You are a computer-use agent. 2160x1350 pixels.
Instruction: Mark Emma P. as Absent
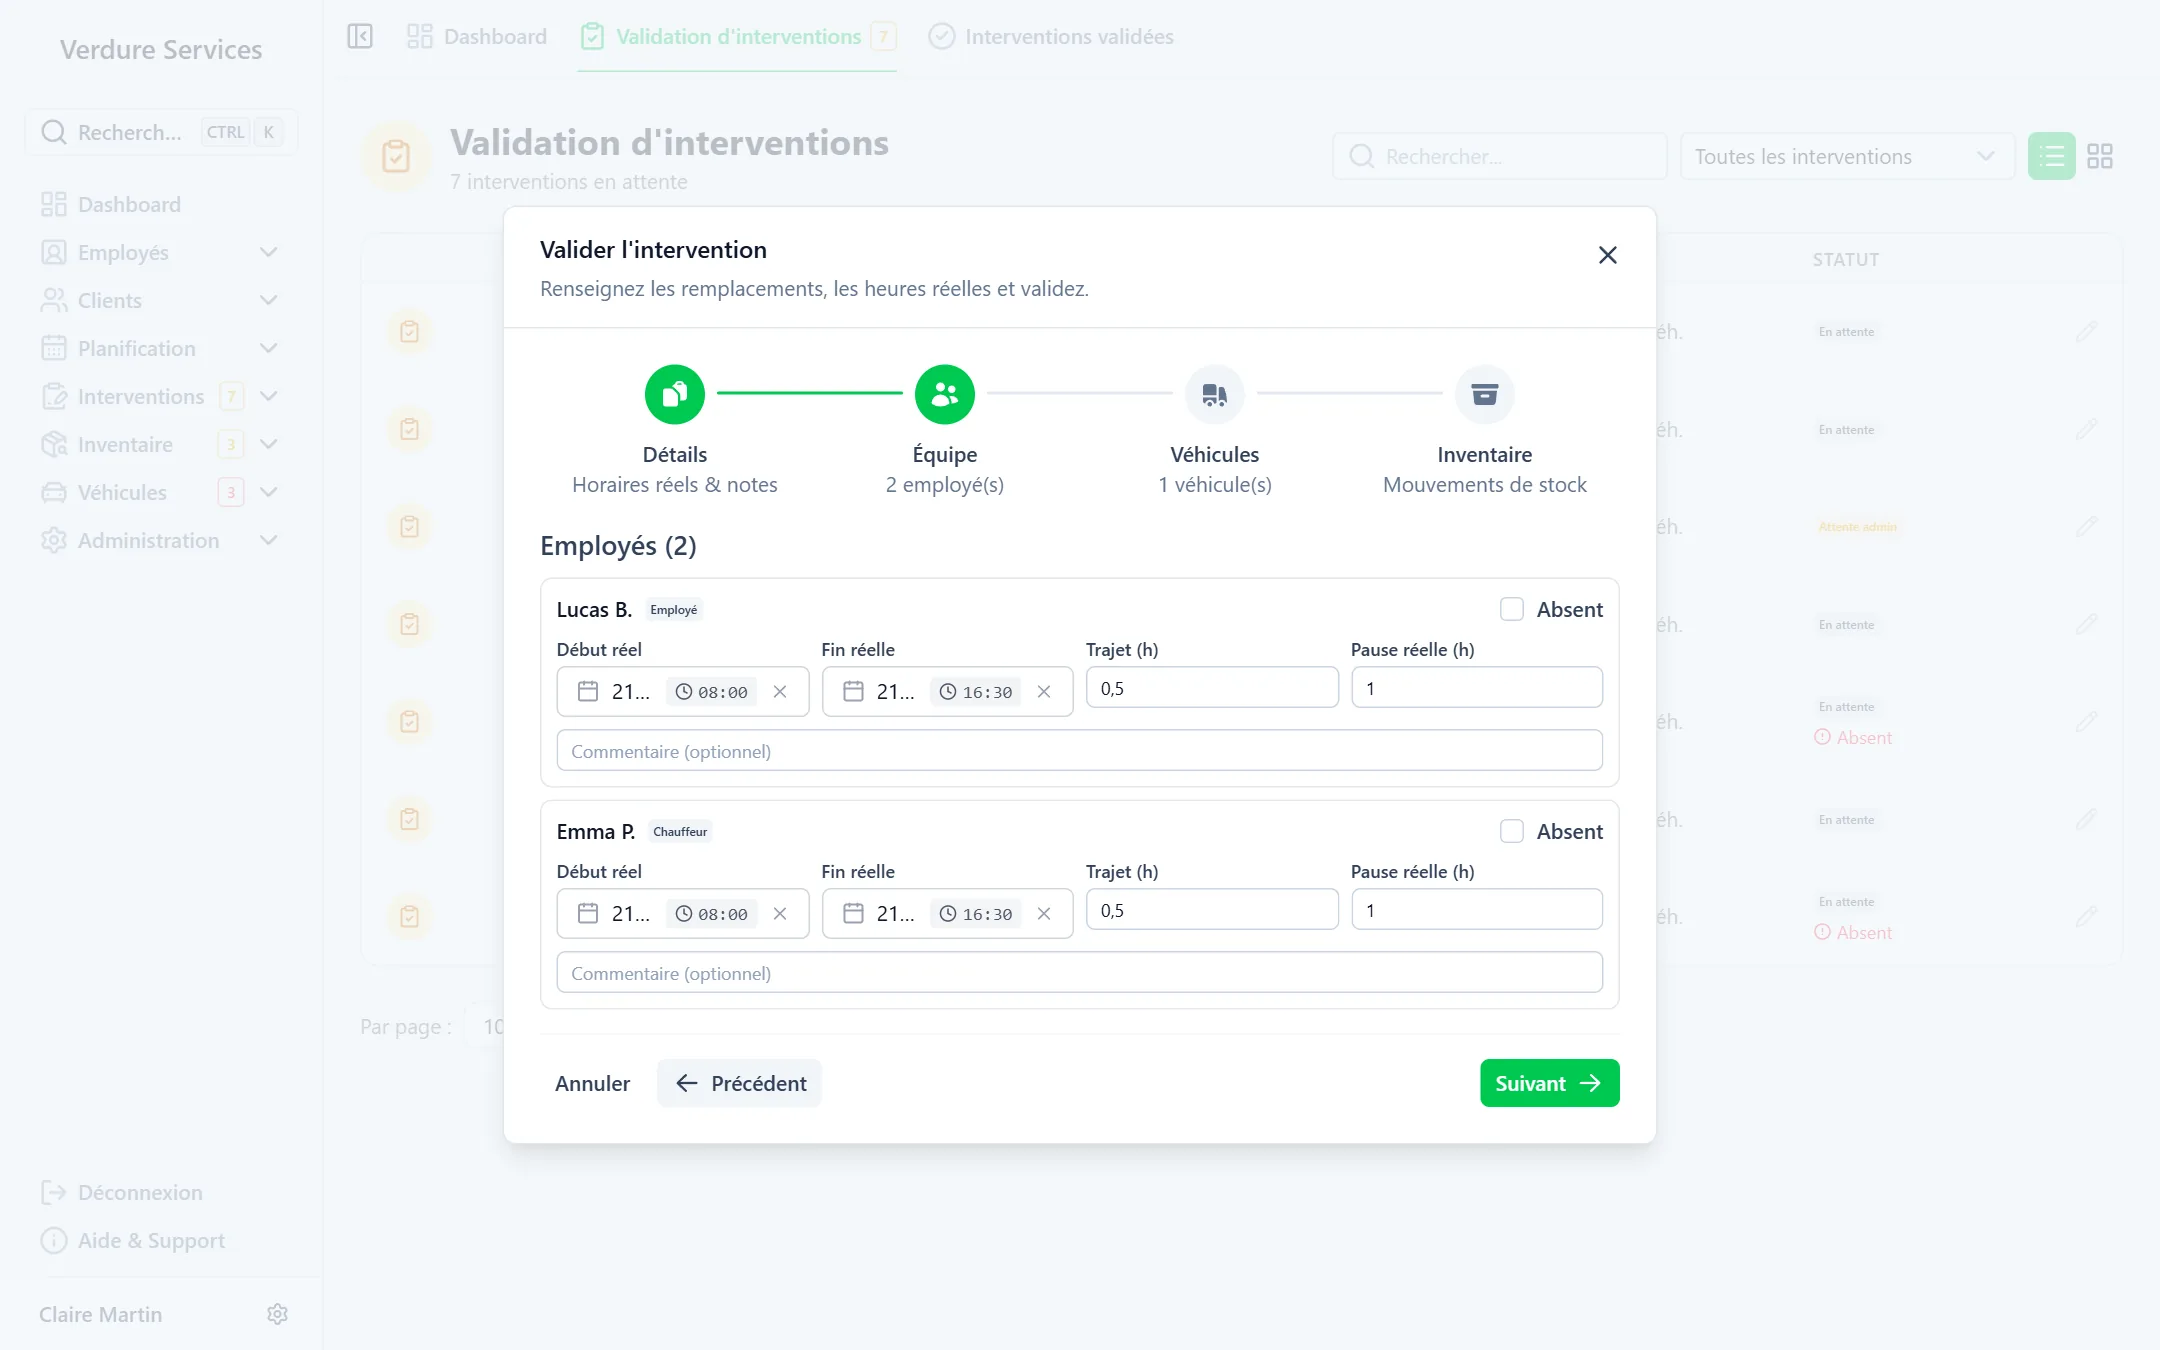(x=1512, y=831)
